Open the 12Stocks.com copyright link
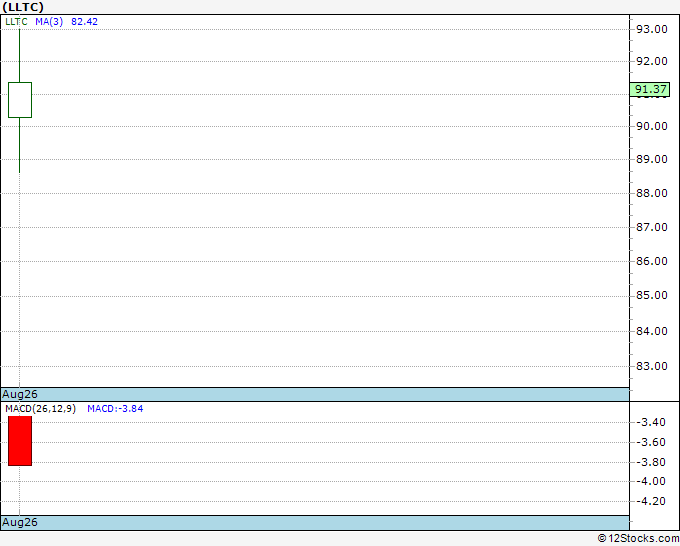The image size is (680, 546). pyautogui.click(x=638, y=539)
